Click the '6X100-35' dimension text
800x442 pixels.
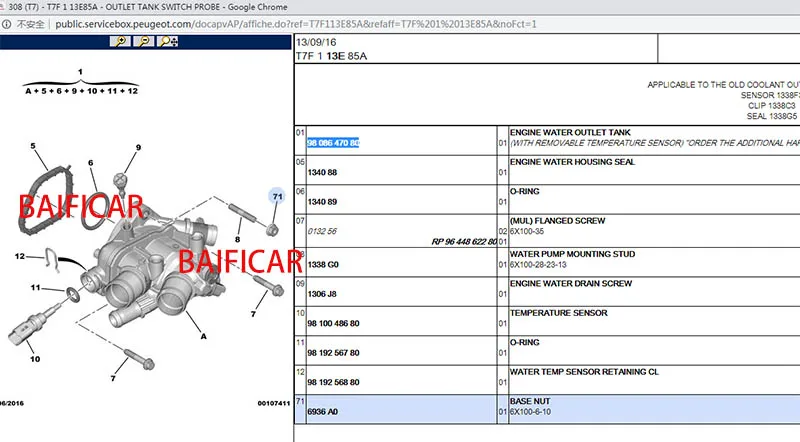click(527, 231)
